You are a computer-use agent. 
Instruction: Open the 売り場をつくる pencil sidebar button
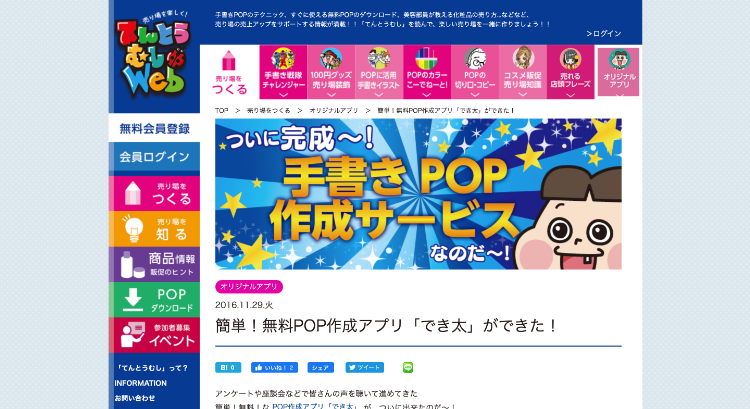[x=154, y=194]
